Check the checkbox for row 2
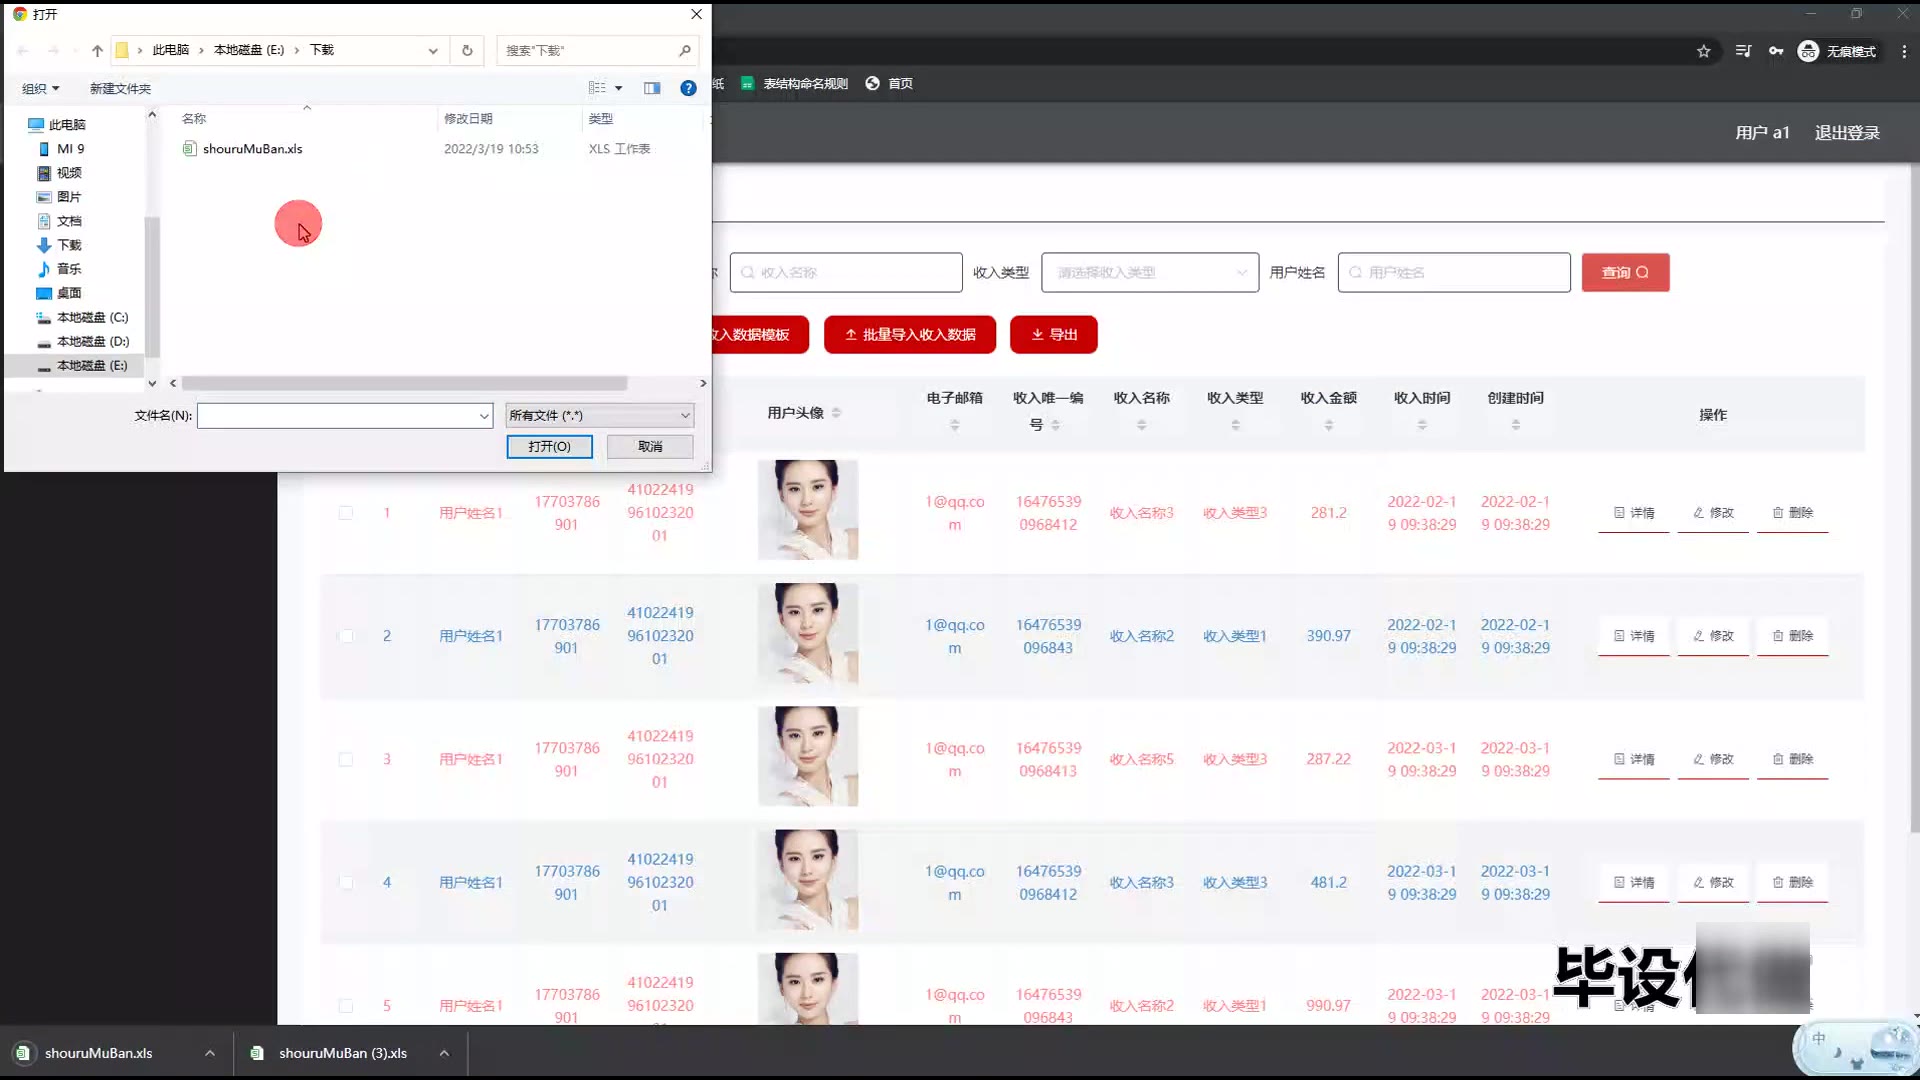This screenshot has width=1920, height=1080. tap(346, 636)
